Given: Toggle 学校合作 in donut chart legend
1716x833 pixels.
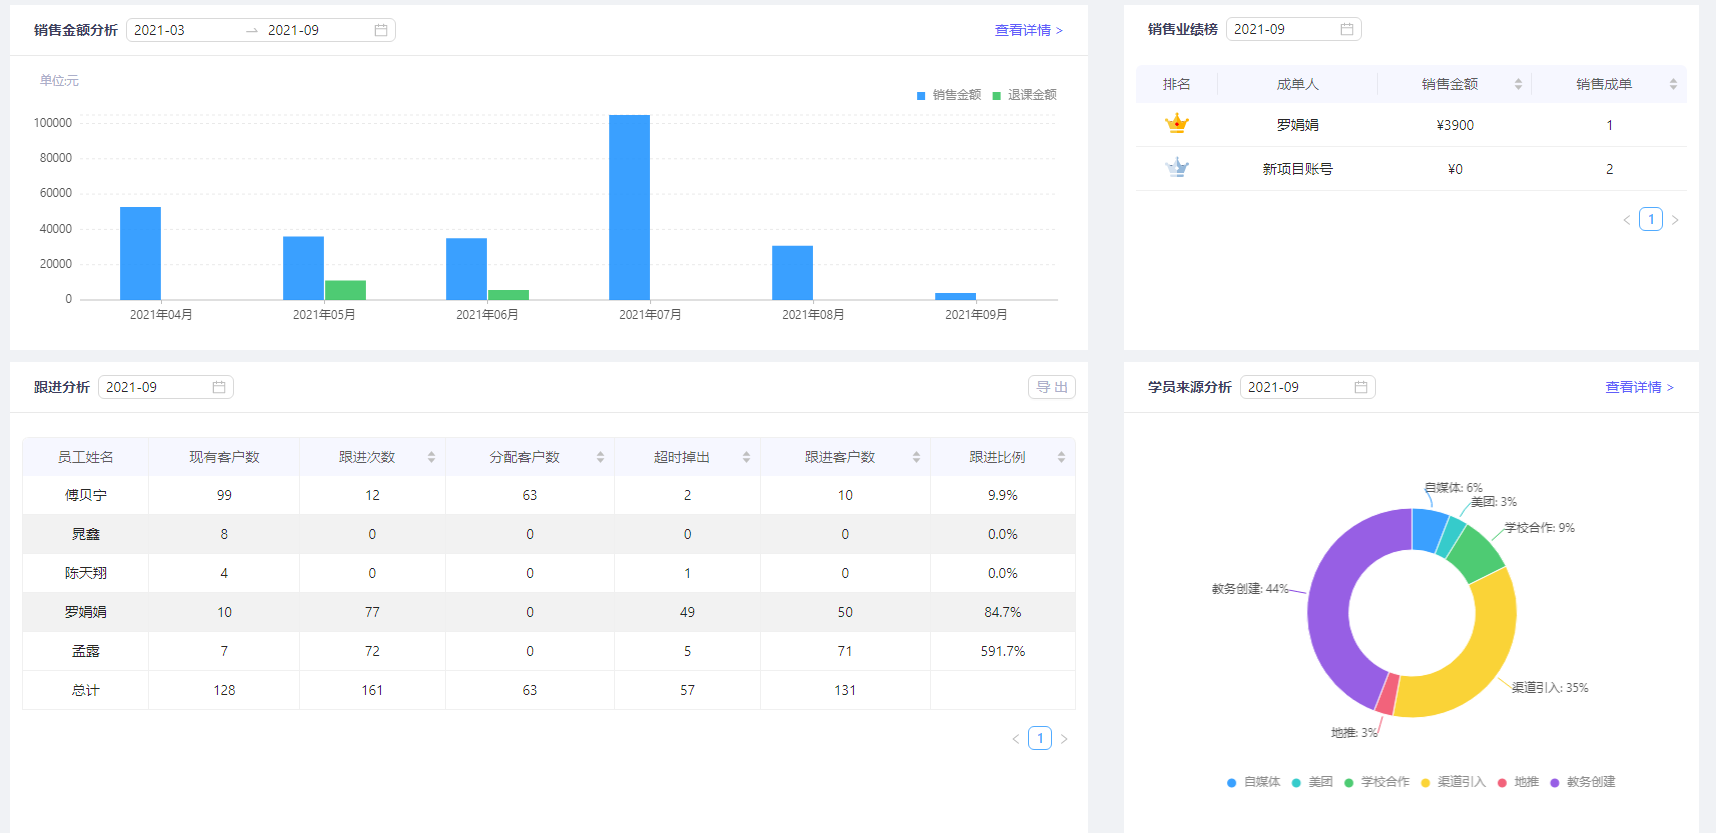Looking at the screenshot, I should coord(1377,782).
